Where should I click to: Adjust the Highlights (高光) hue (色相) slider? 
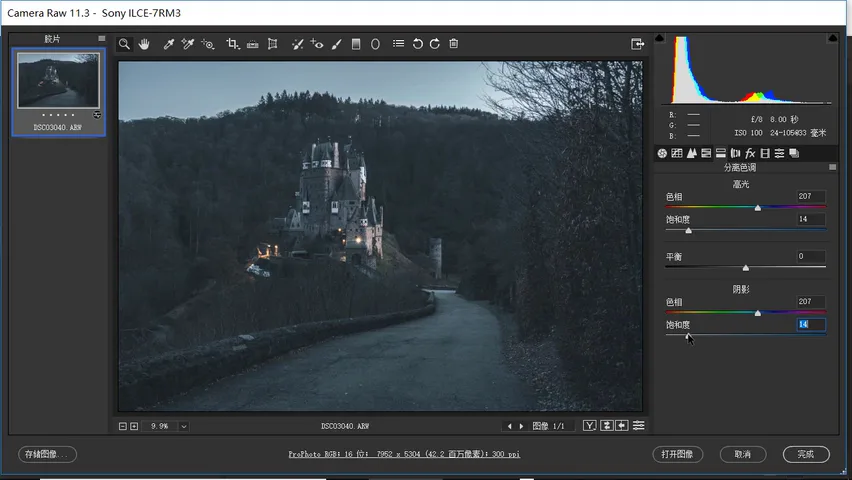757,208
